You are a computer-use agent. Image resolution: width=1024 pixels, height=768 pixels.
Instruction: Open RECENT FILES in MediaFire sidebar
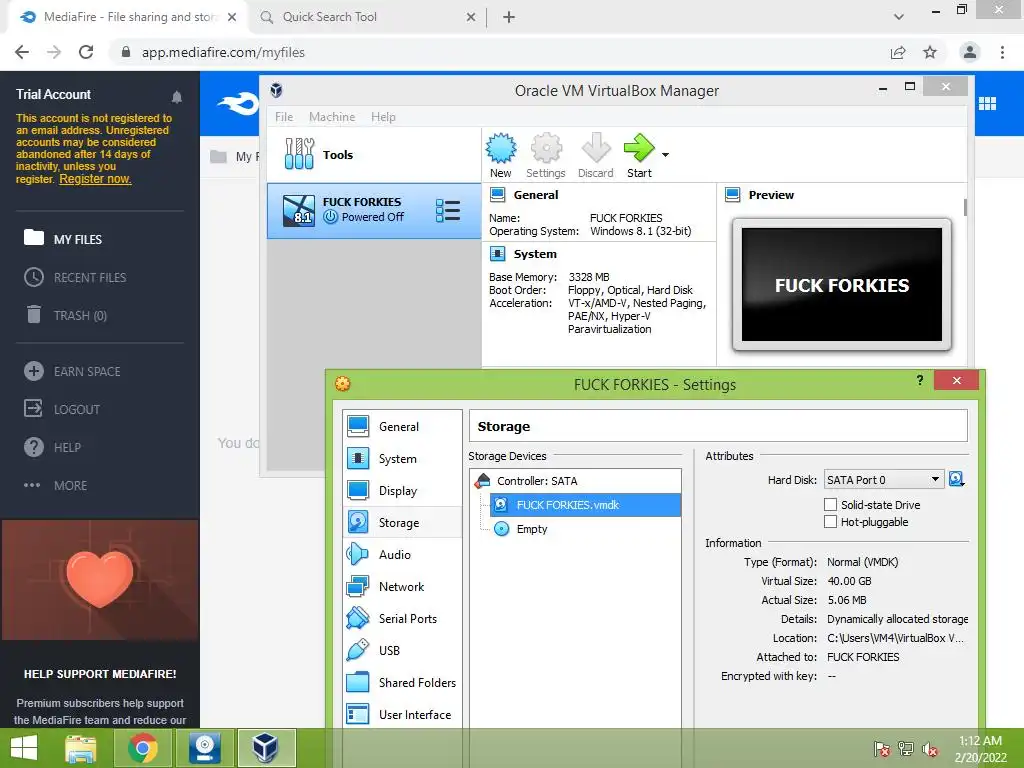[x=75, y=278]
